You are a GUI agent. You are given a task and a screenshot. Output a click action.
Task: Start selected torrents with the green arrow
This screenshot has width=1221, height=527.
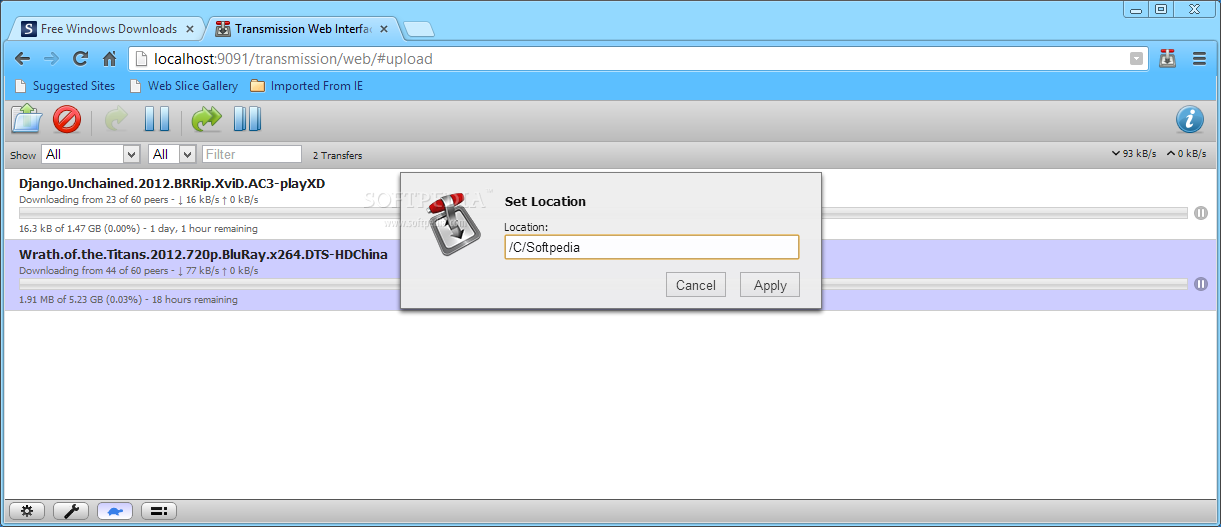coord(117,120)
